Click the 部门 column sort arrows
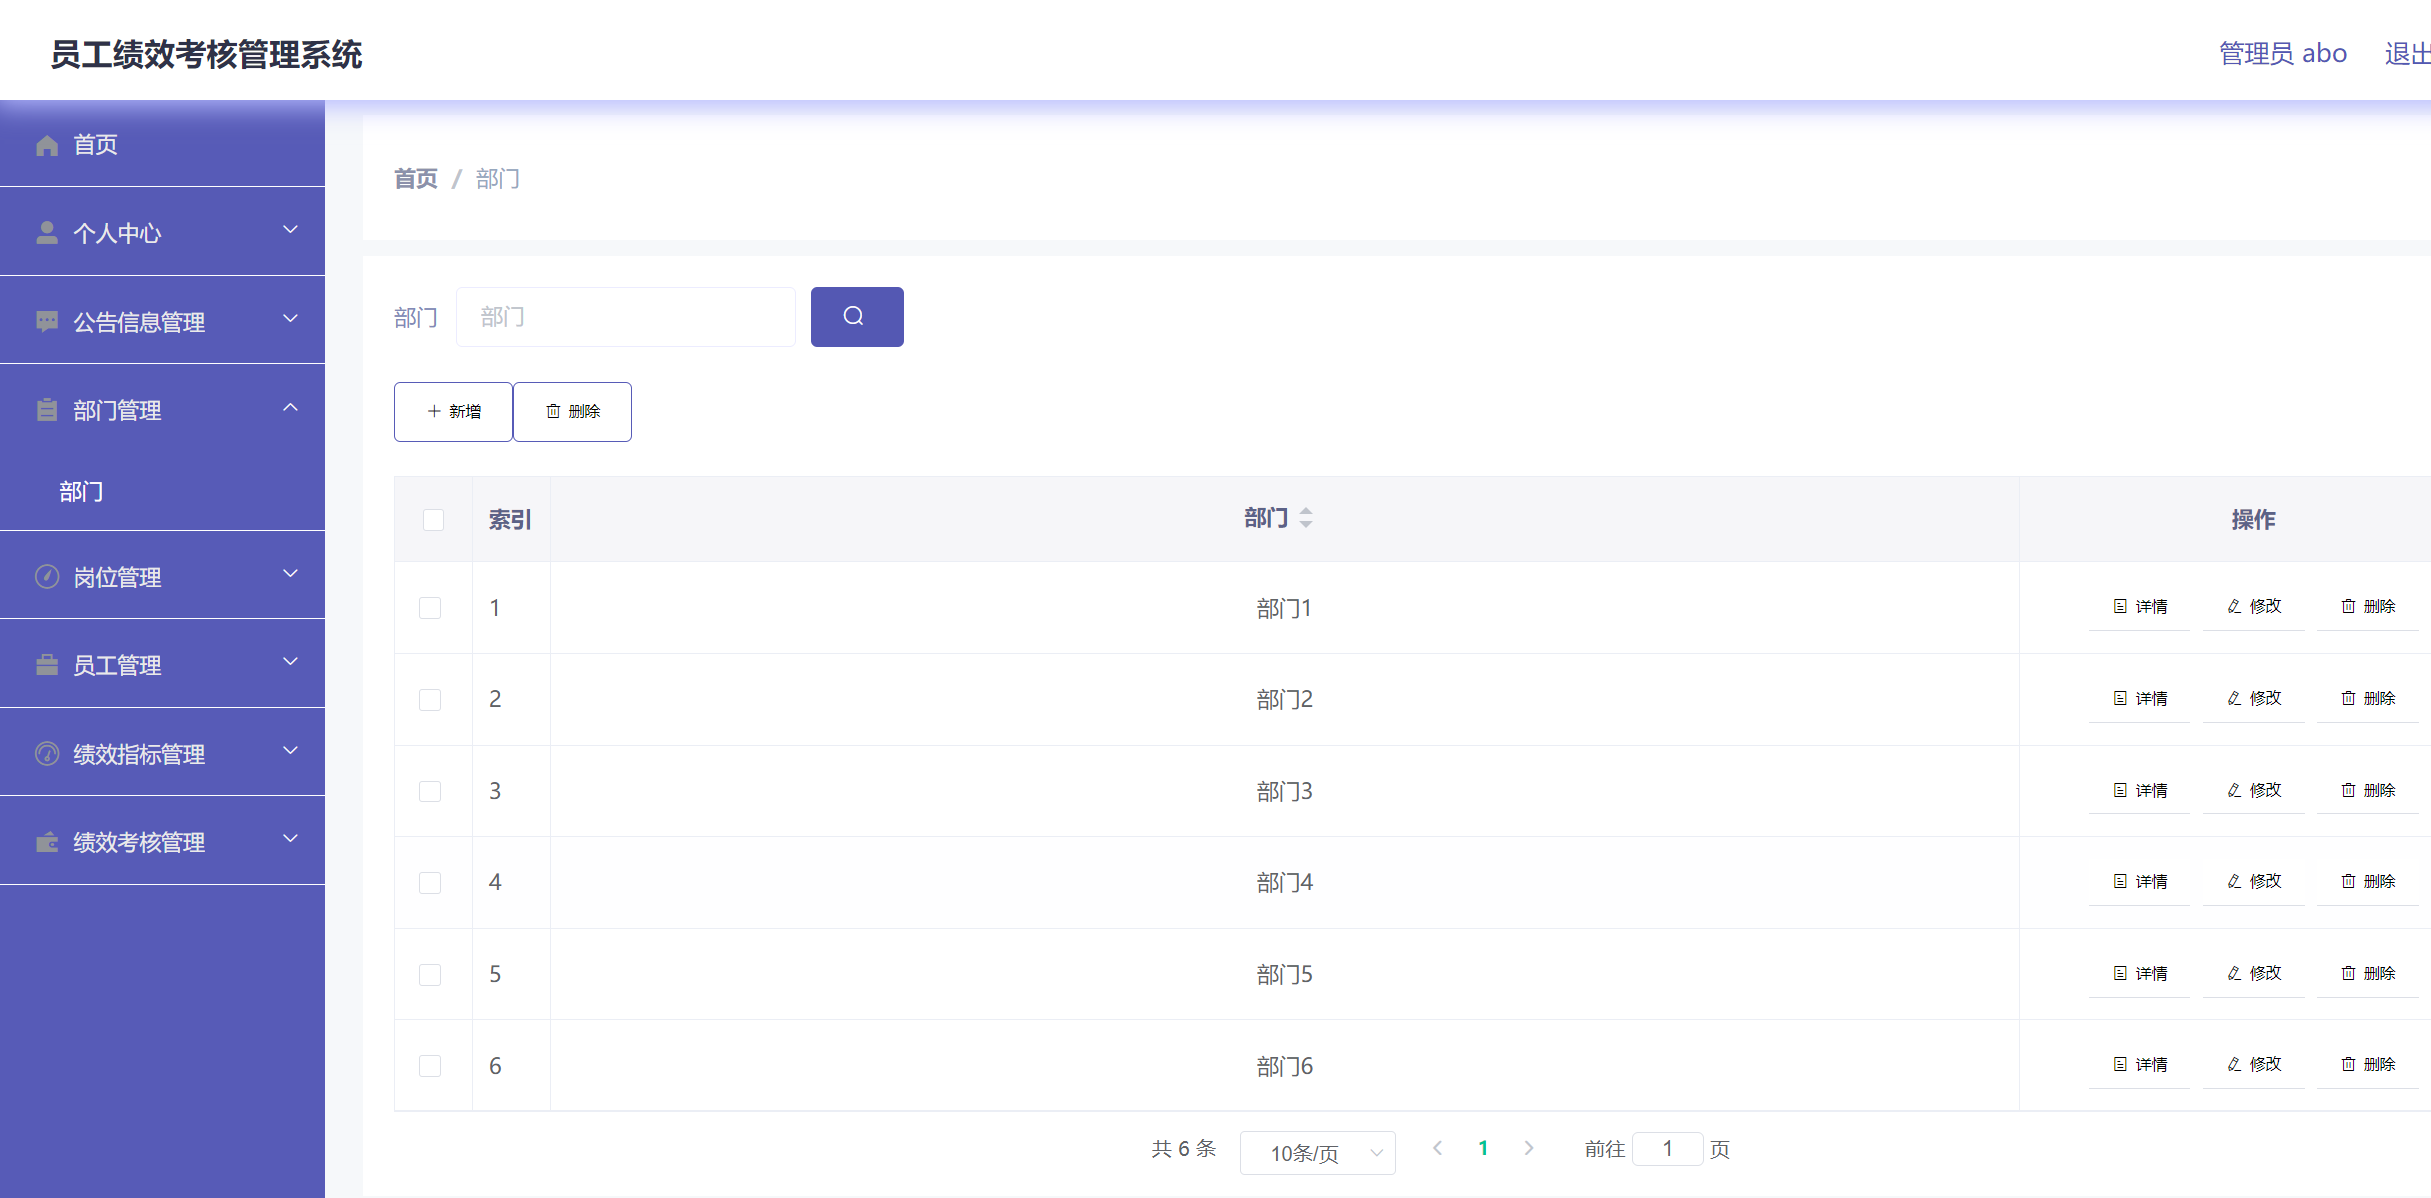The height and width of the screenshot is (1198, 2431). click(1306, 518)
